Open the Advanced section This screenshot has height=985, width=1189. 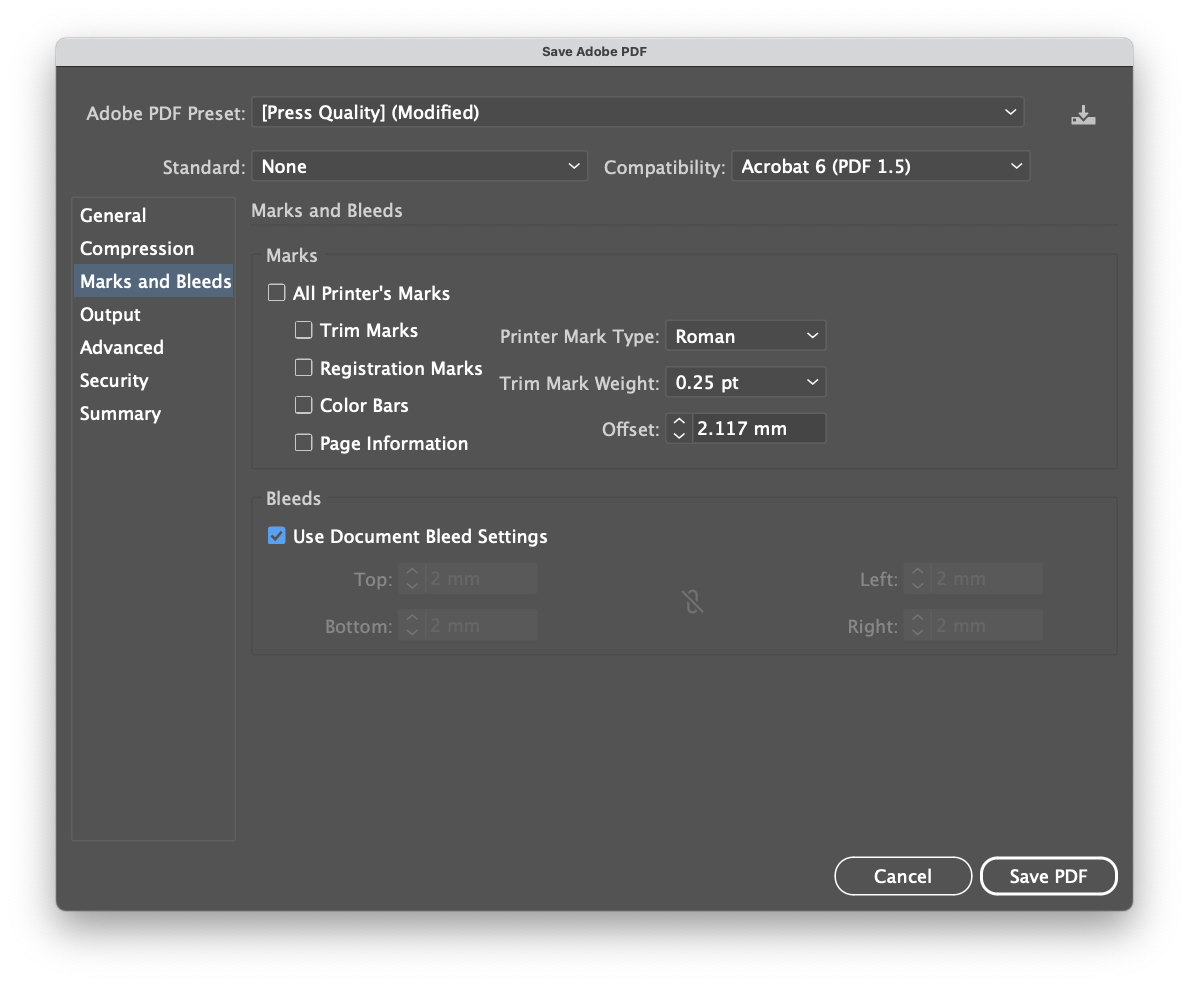point(153,347)
